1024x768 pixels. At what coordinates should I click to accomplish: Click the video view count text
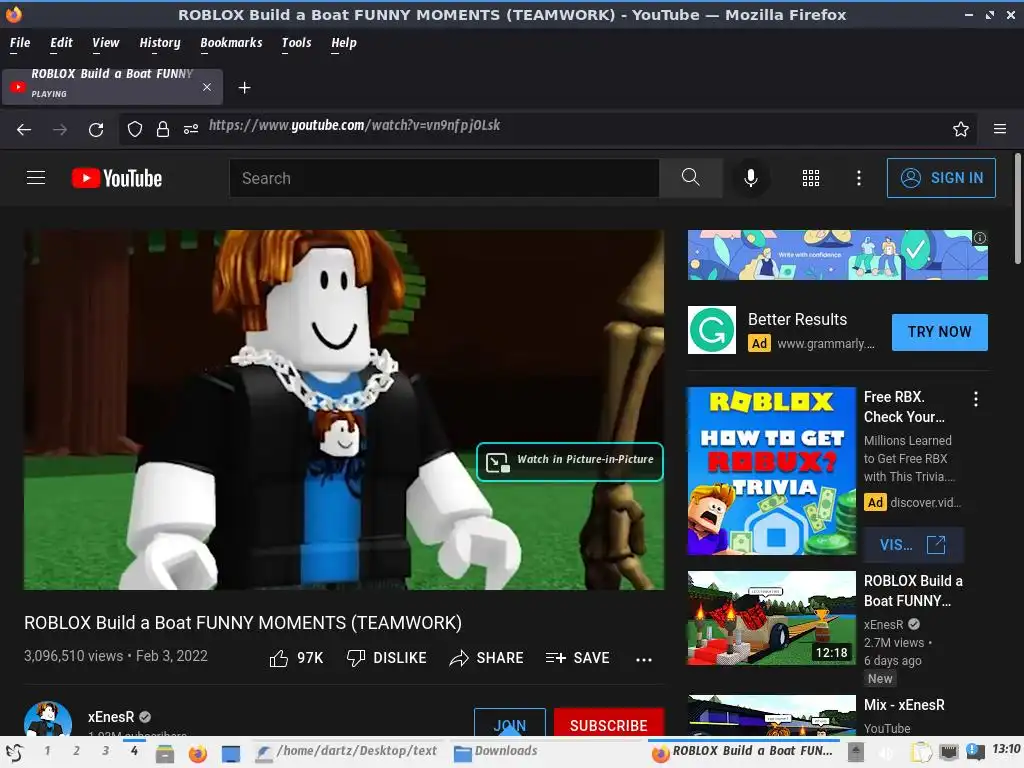73,656
